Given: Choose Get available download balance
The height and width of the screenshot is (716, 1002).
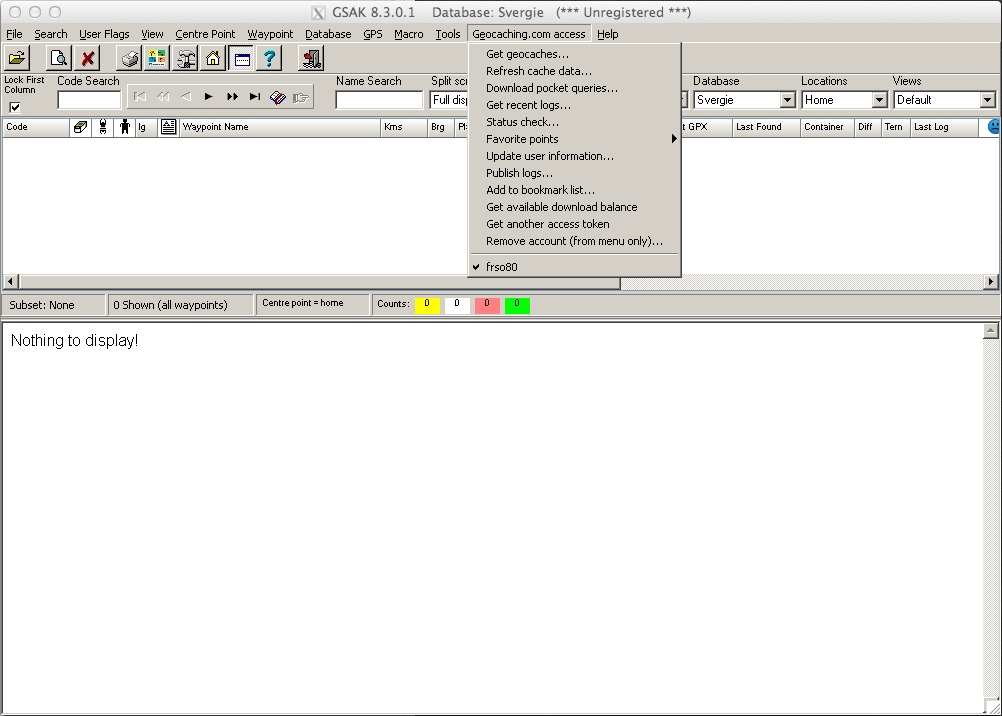Looking at the screenshot, I should point(574,207).
